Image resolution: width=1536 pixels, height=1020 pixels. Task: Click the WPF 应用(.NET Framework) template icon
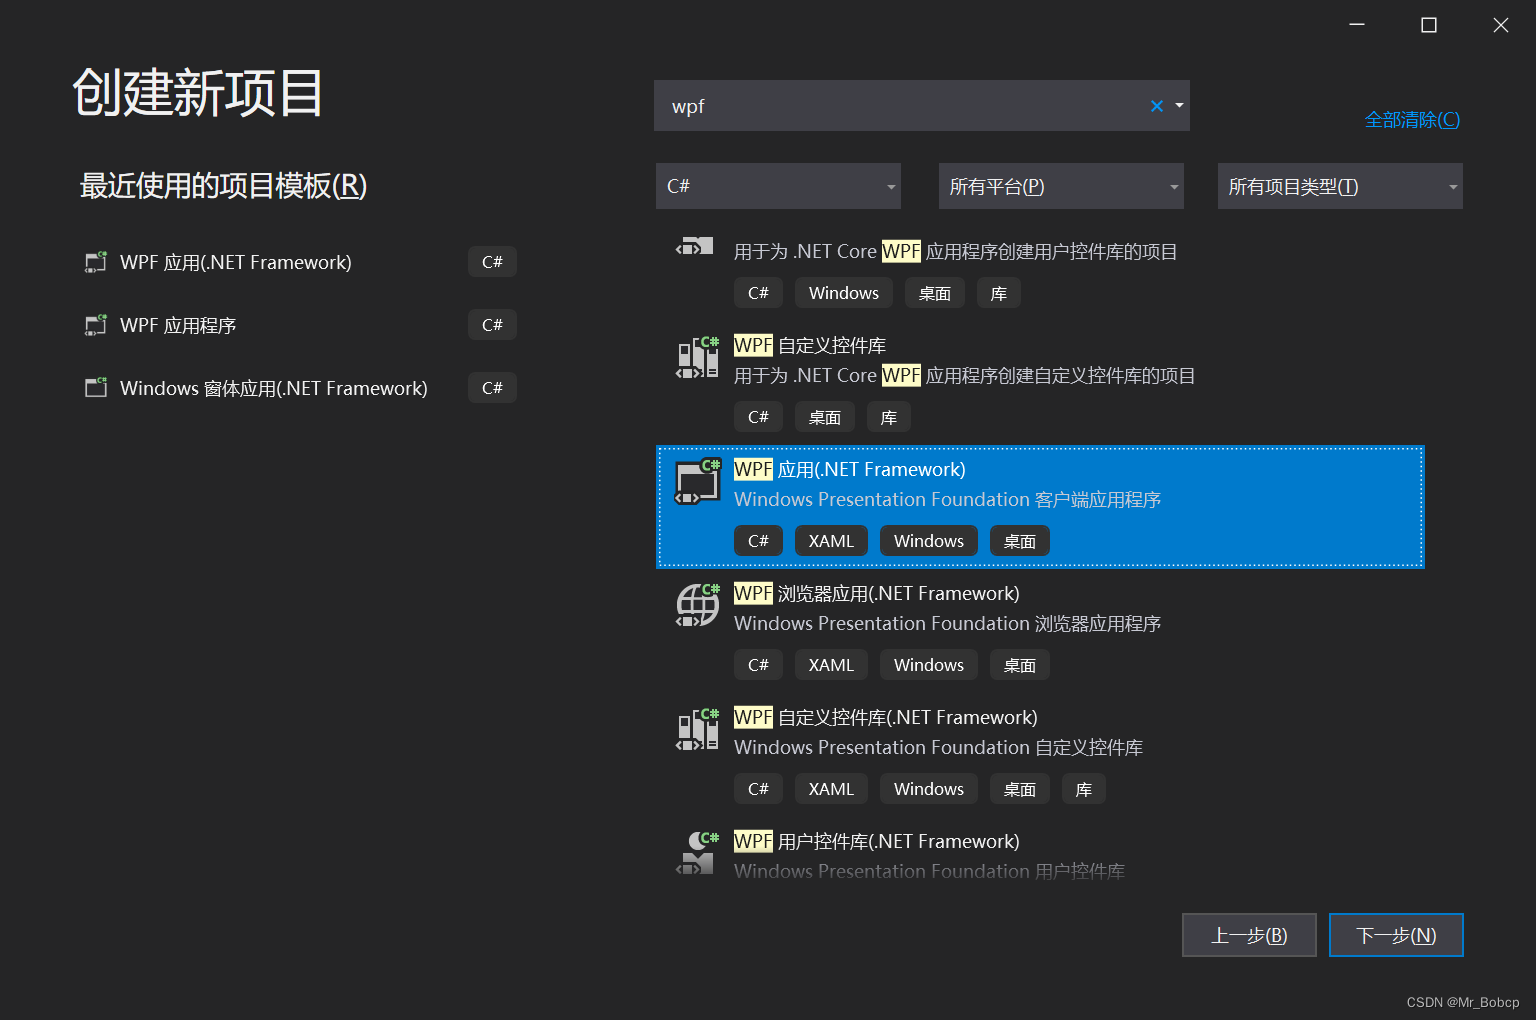click(698, 482)
